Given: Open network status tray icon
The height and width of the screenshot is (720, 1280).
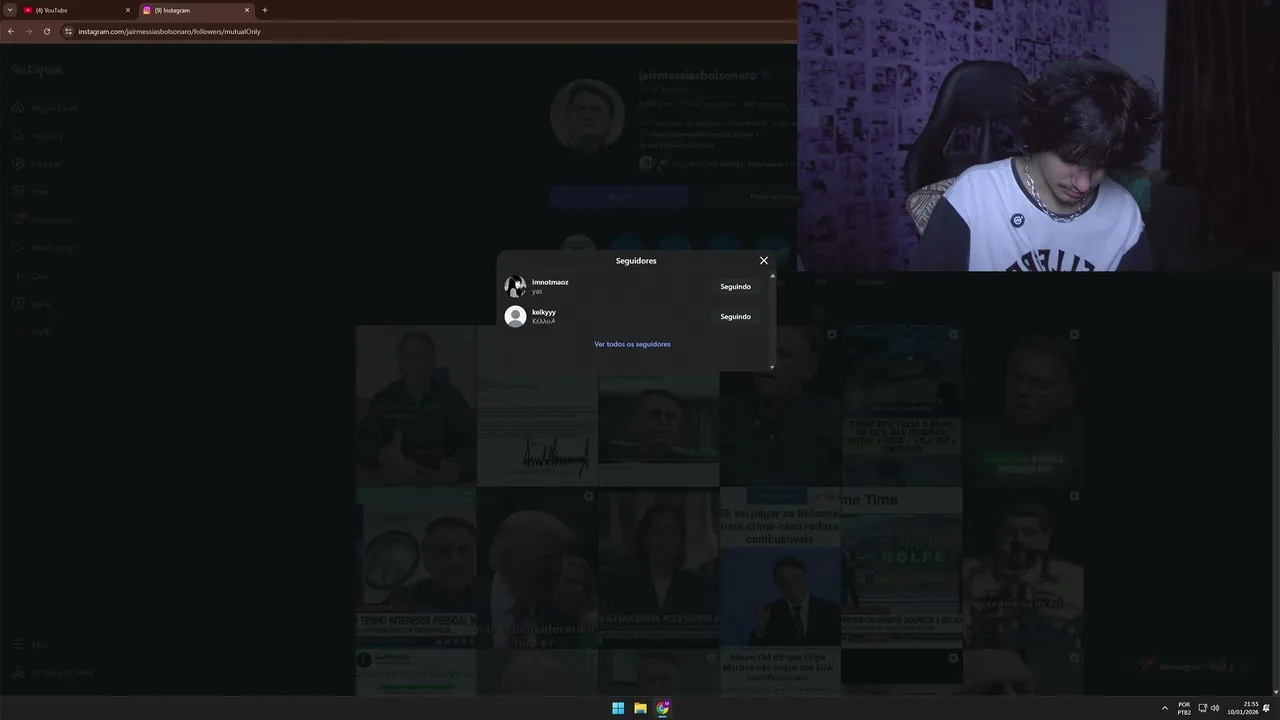Looking at the screenshot, I should 1202,708.
